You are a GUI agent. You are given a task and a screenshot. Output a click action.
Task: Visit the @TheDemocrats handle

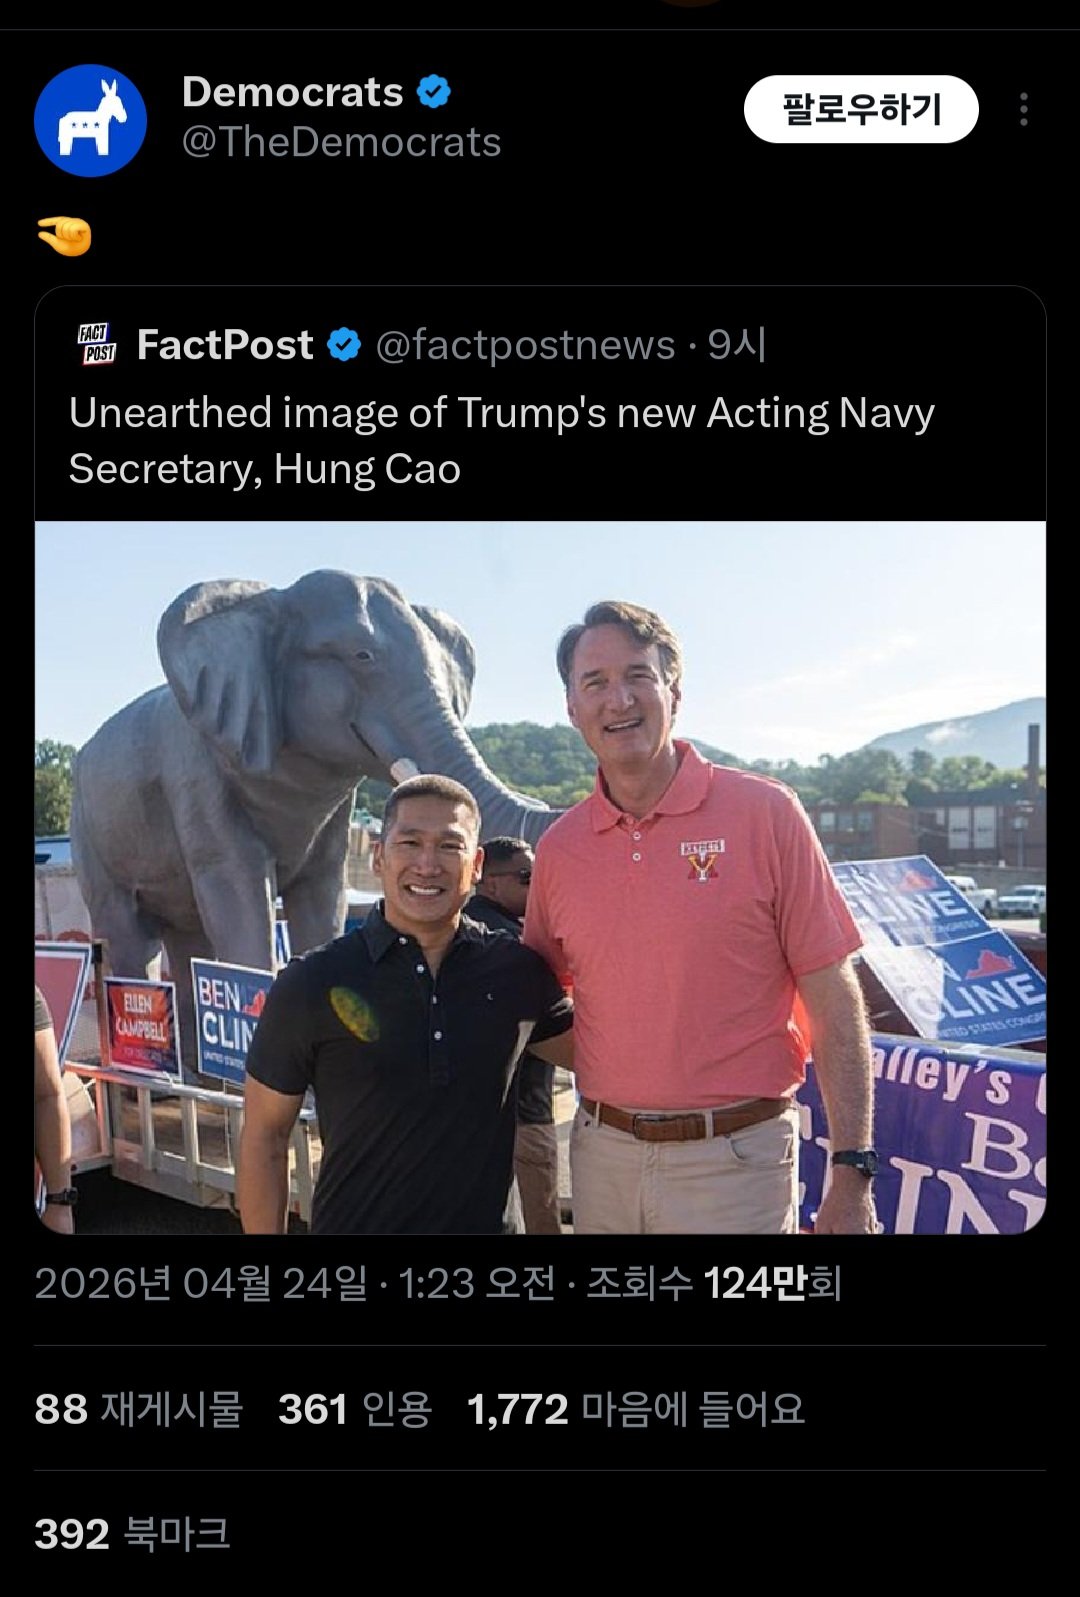pos(341,142)
